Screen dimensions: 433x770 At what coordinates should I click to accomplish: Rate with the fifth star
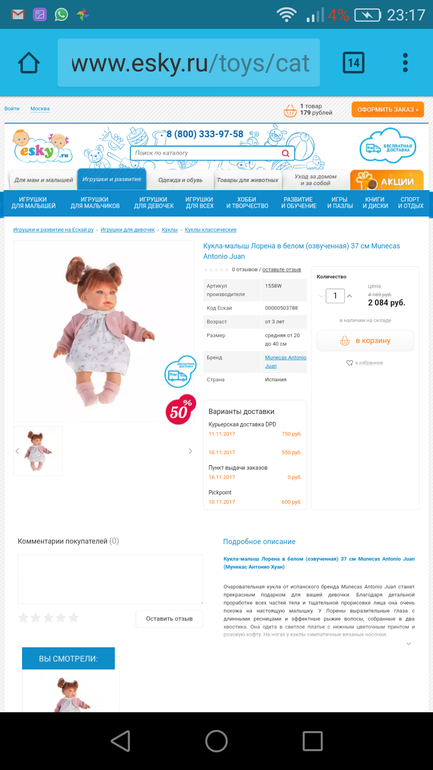pyautogui.click(x=73, y=618)
